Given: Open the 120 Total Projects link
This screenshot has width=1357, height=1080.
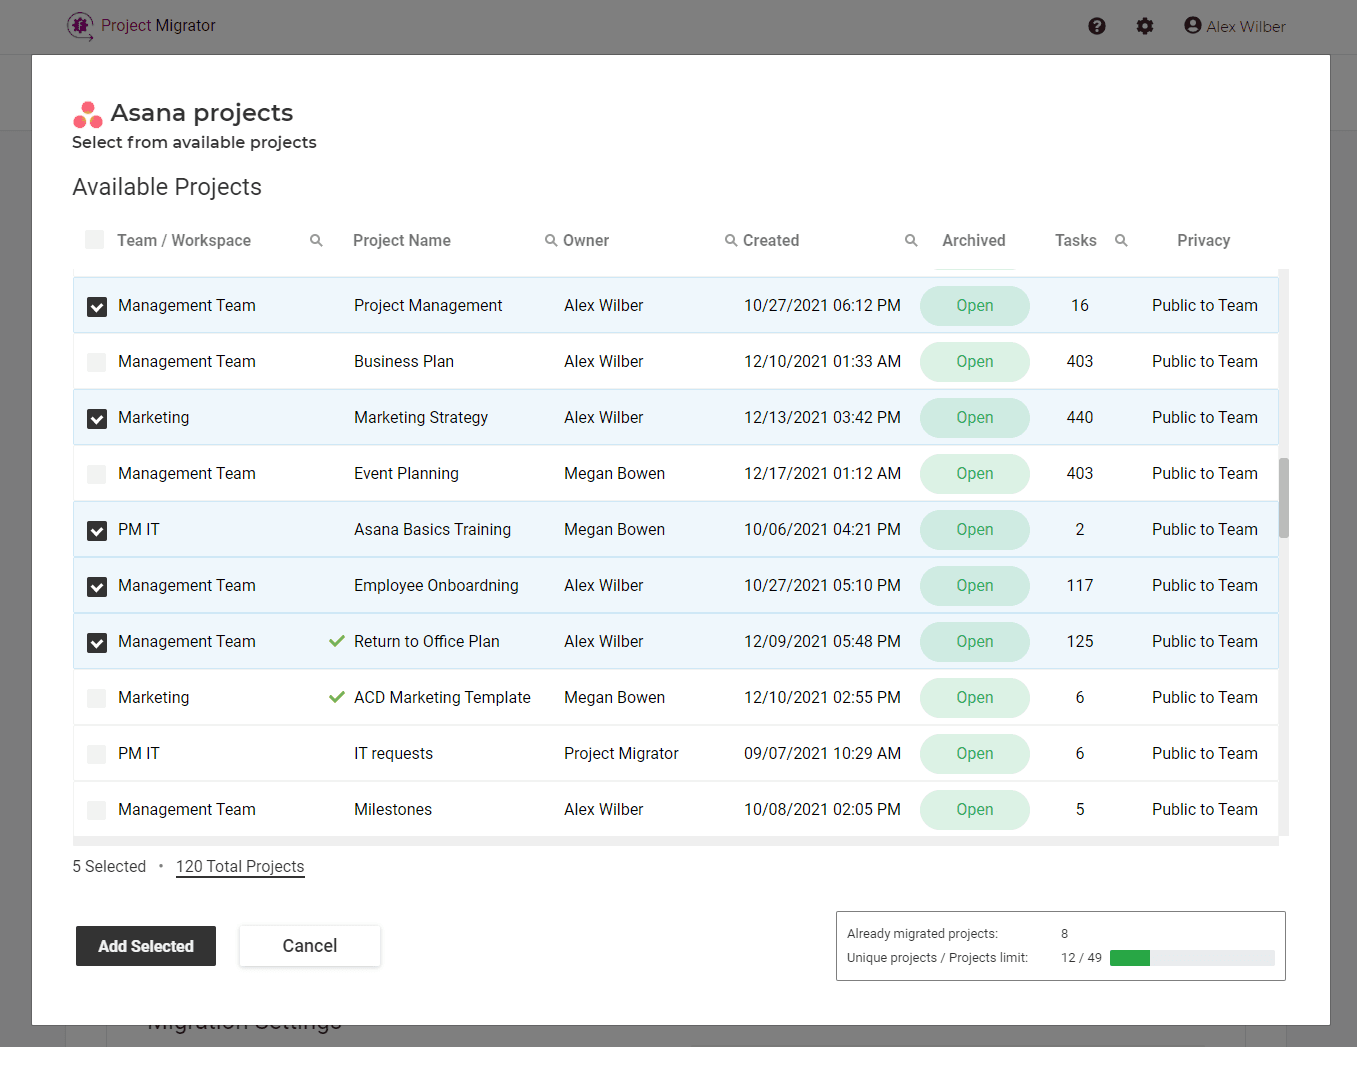Looking at the screenshot, I should click(x=240, y=867).
